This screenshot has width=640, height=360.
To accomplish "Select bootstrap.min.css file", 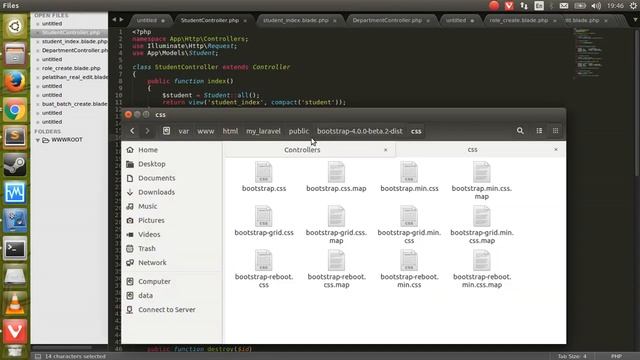I will point(409,177).
